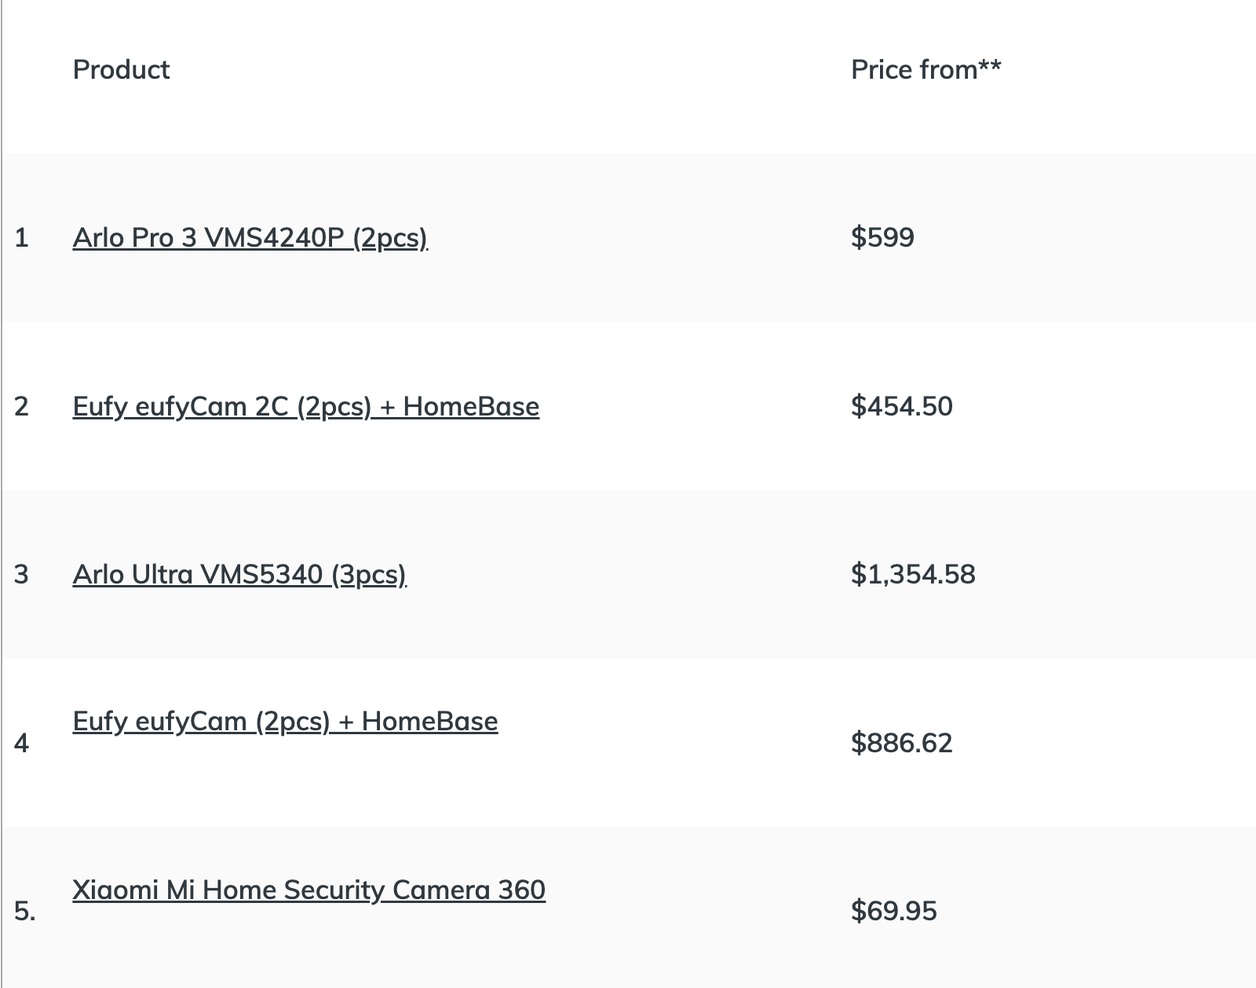Follow the Arlo Ultra VMS5340 (3pcs) link
This screenshot has height=988, width=1256.
239,575
